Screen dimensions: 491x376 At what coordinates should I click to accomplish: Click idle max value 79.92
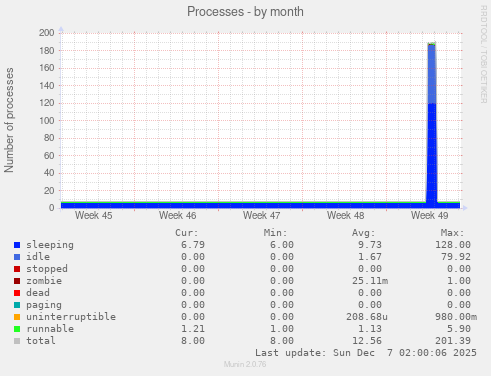[456, 257]
